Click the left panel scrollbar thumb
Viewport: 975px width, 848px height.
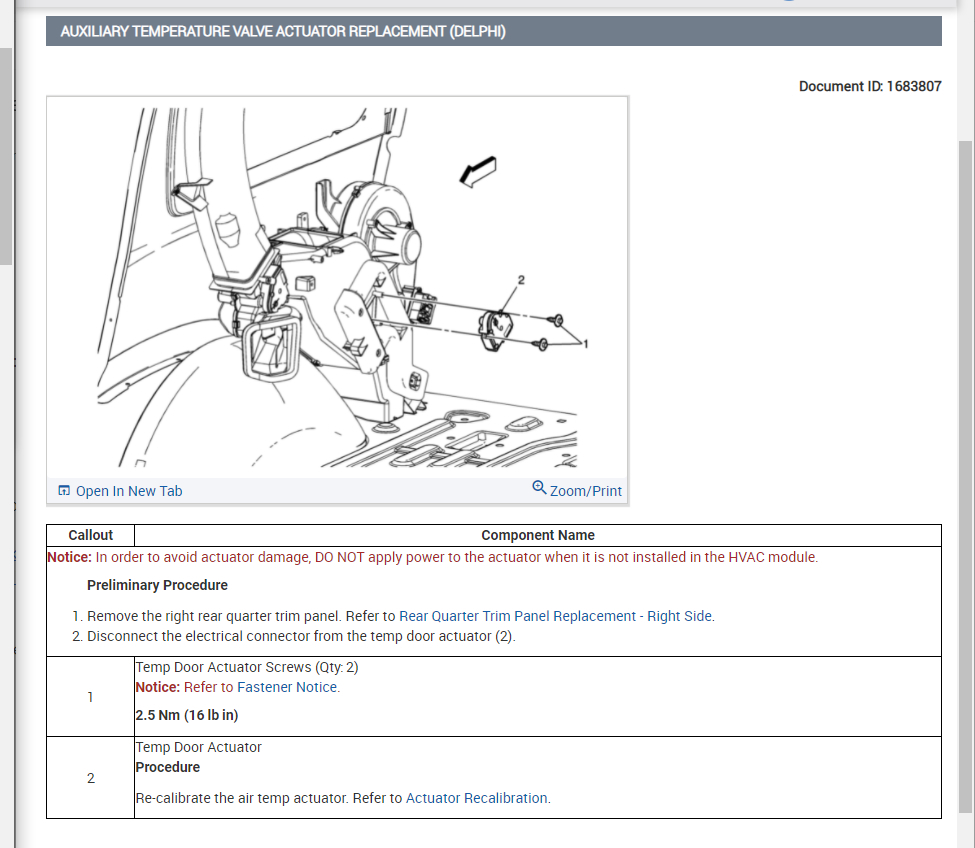[6, 157]
